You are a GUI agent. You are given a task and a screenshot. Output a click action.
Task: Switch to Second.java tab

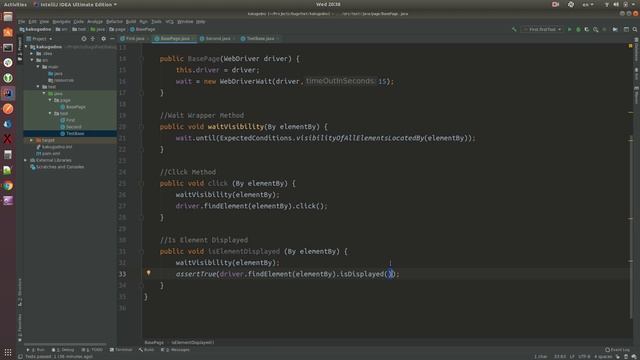click(217, 38)
